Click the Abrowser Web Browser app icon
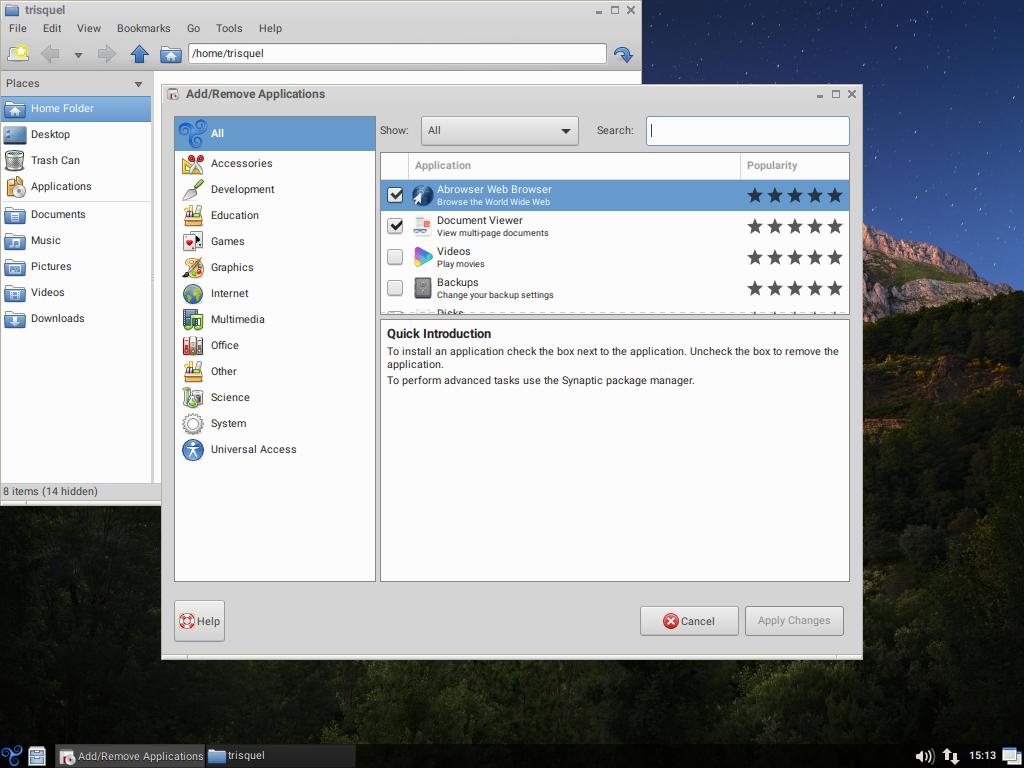Viewport: 1024px width, 768px height. [x=423, y=195]
